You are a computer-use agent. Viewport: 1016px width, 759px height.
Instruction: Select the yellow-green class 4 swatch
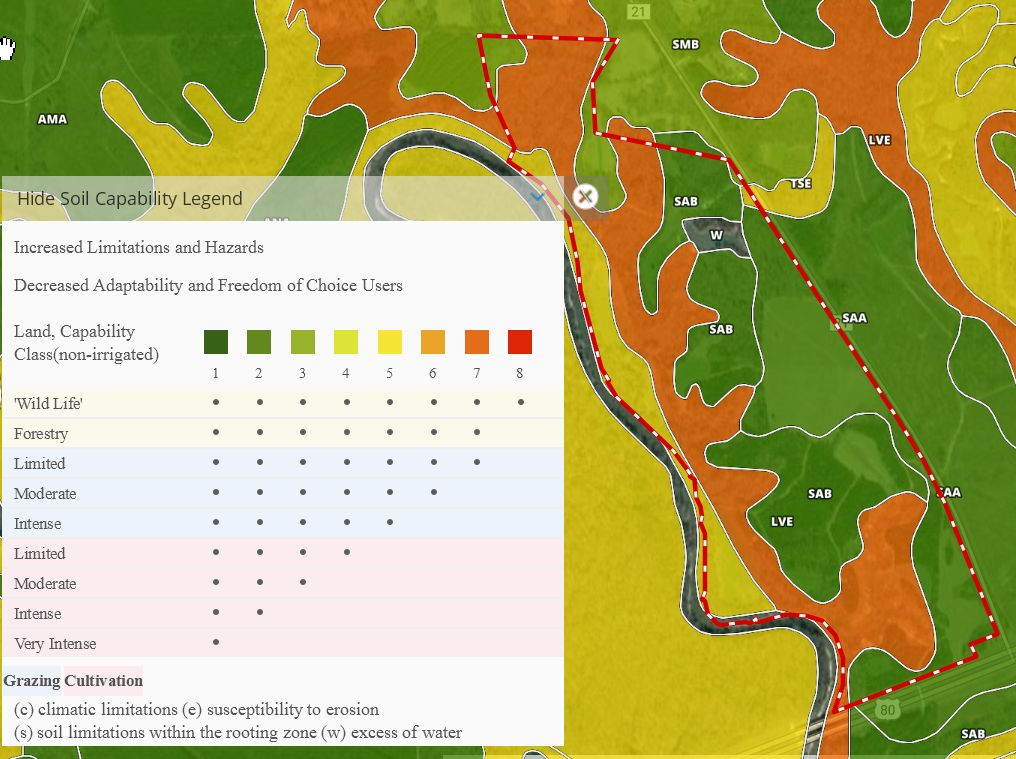tap(346, 342)
